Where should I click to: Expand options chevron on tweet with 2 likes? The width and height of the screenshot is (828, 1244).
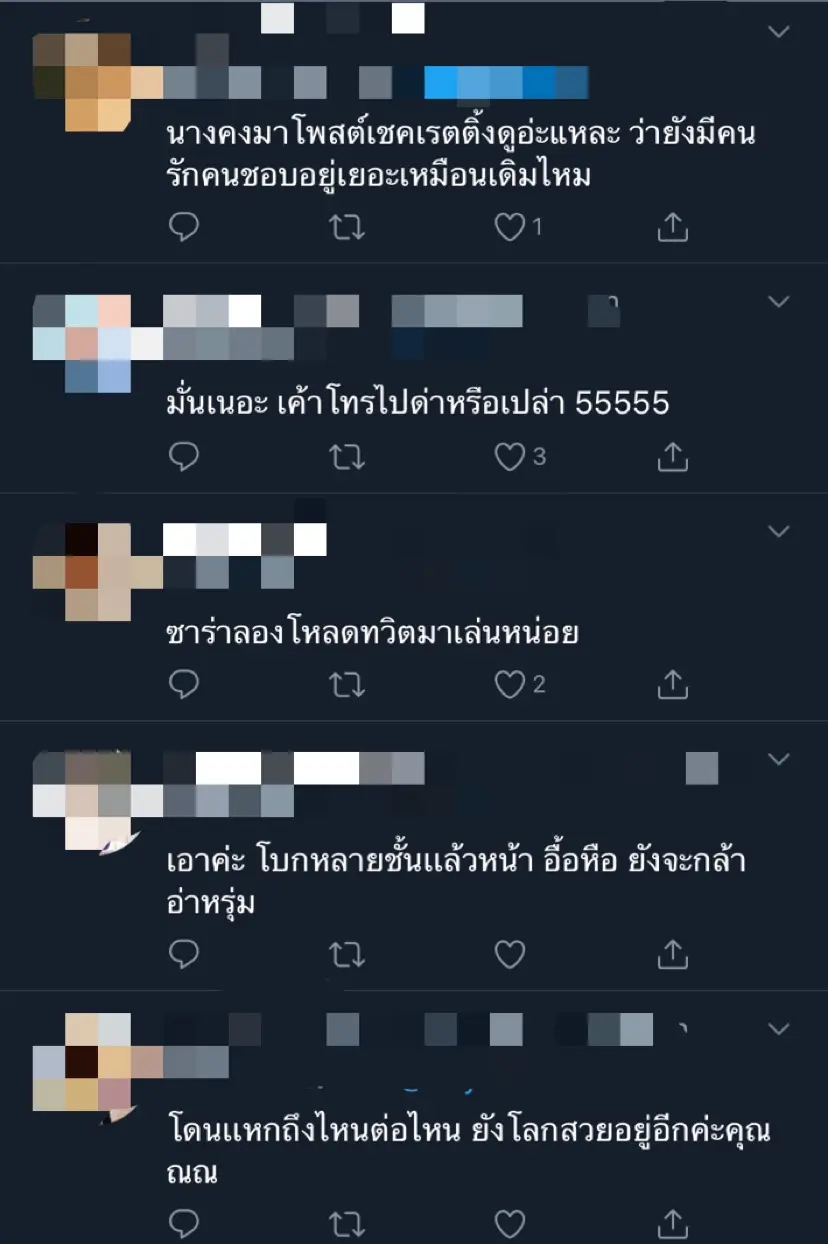[x=778, y=531]
